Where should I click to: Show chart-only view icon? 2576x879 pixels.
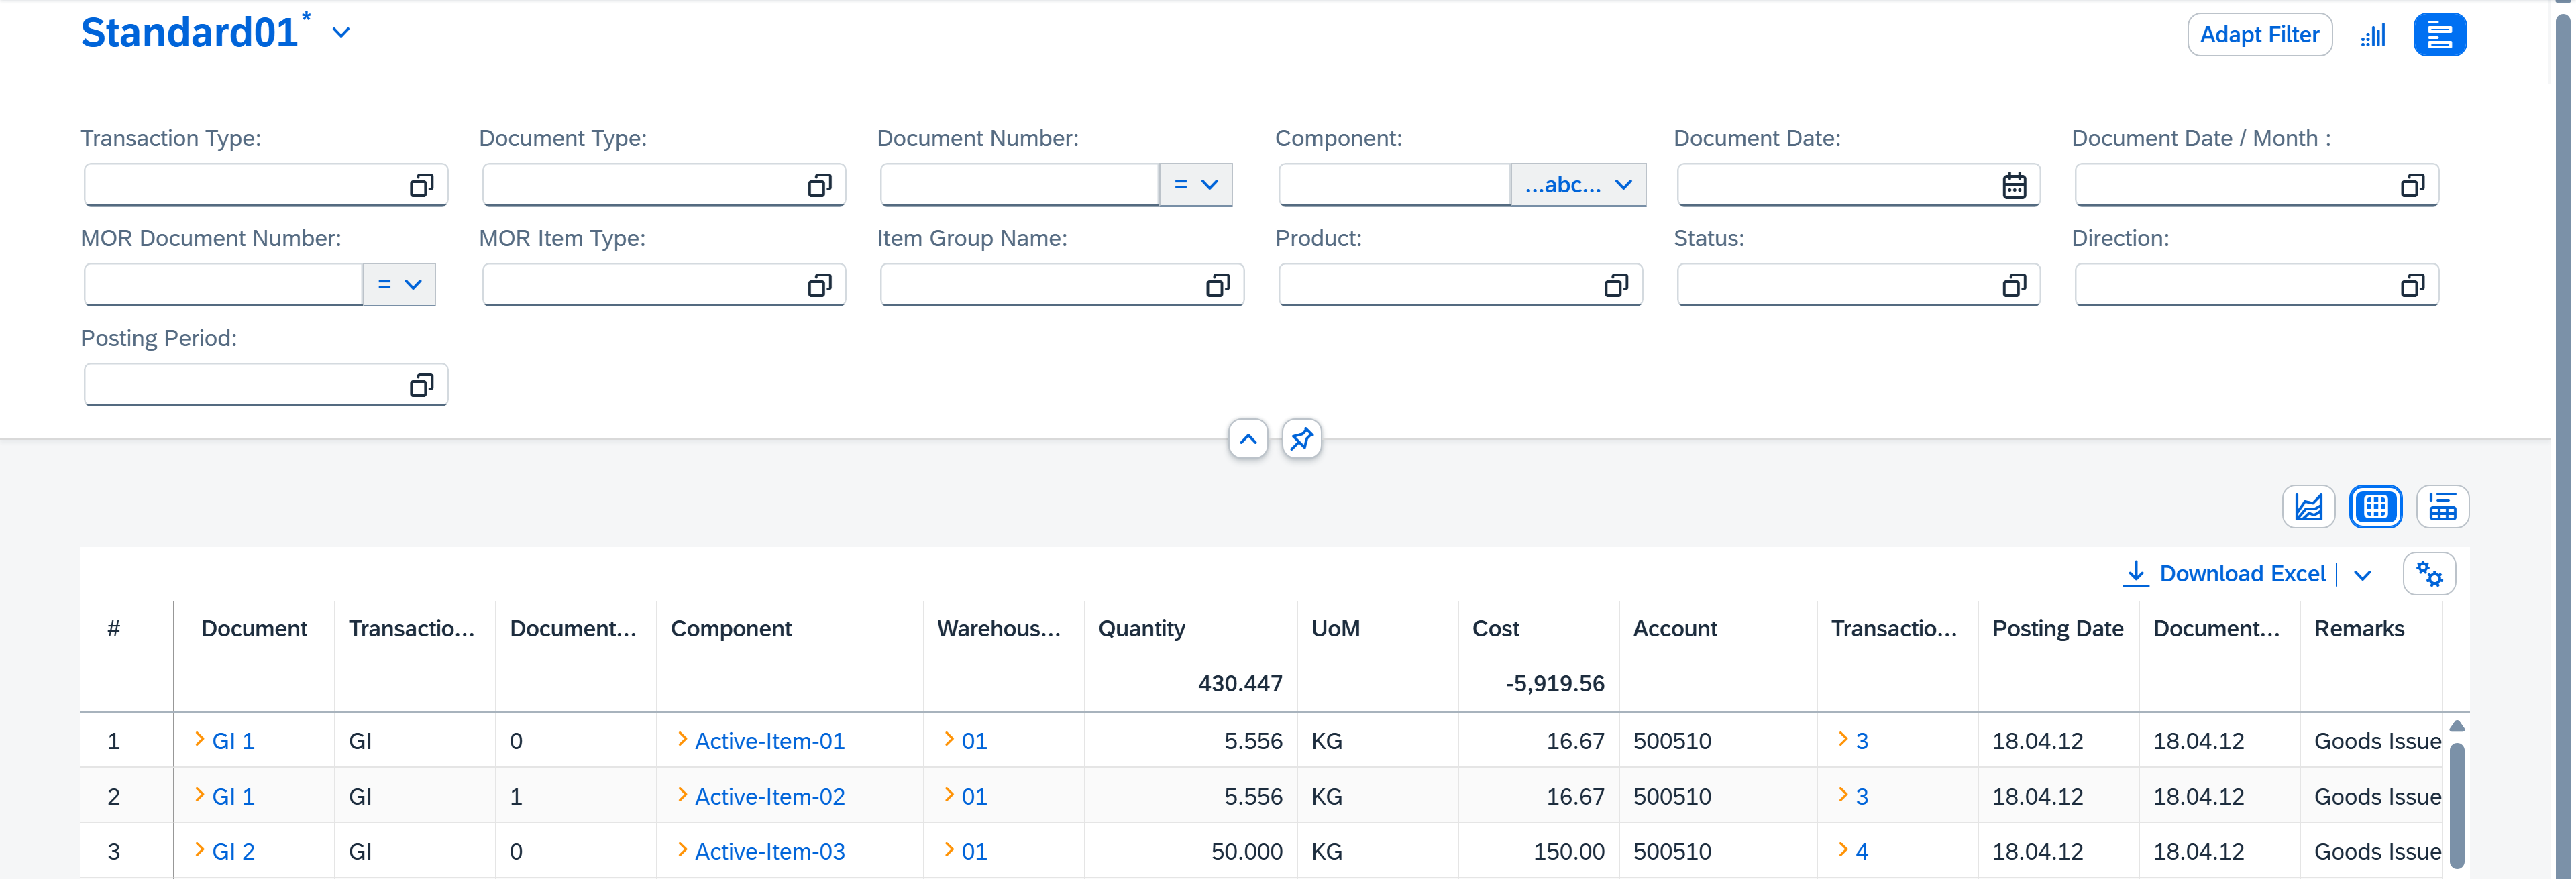click(x=2308, y=507)
